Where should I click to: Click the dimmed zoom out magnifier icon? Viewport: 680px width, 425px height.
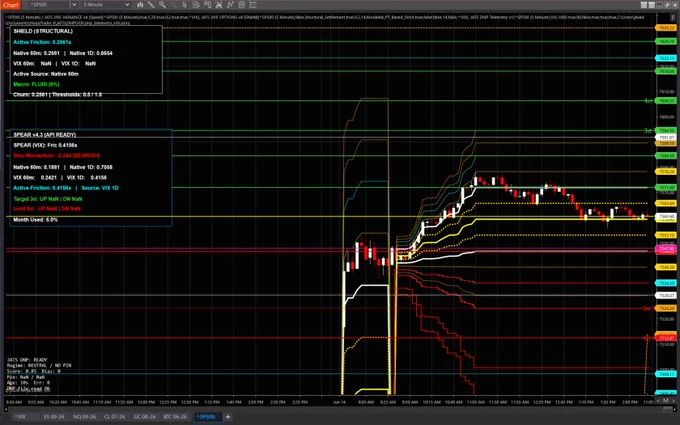coord(173,5)
